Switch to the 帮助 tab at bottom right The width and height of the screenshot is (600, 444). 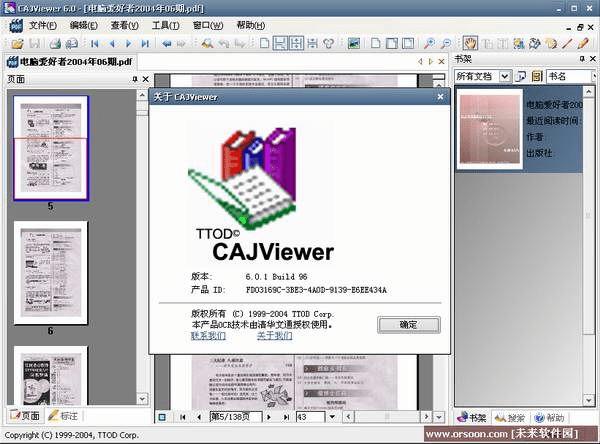click(549, 418)
